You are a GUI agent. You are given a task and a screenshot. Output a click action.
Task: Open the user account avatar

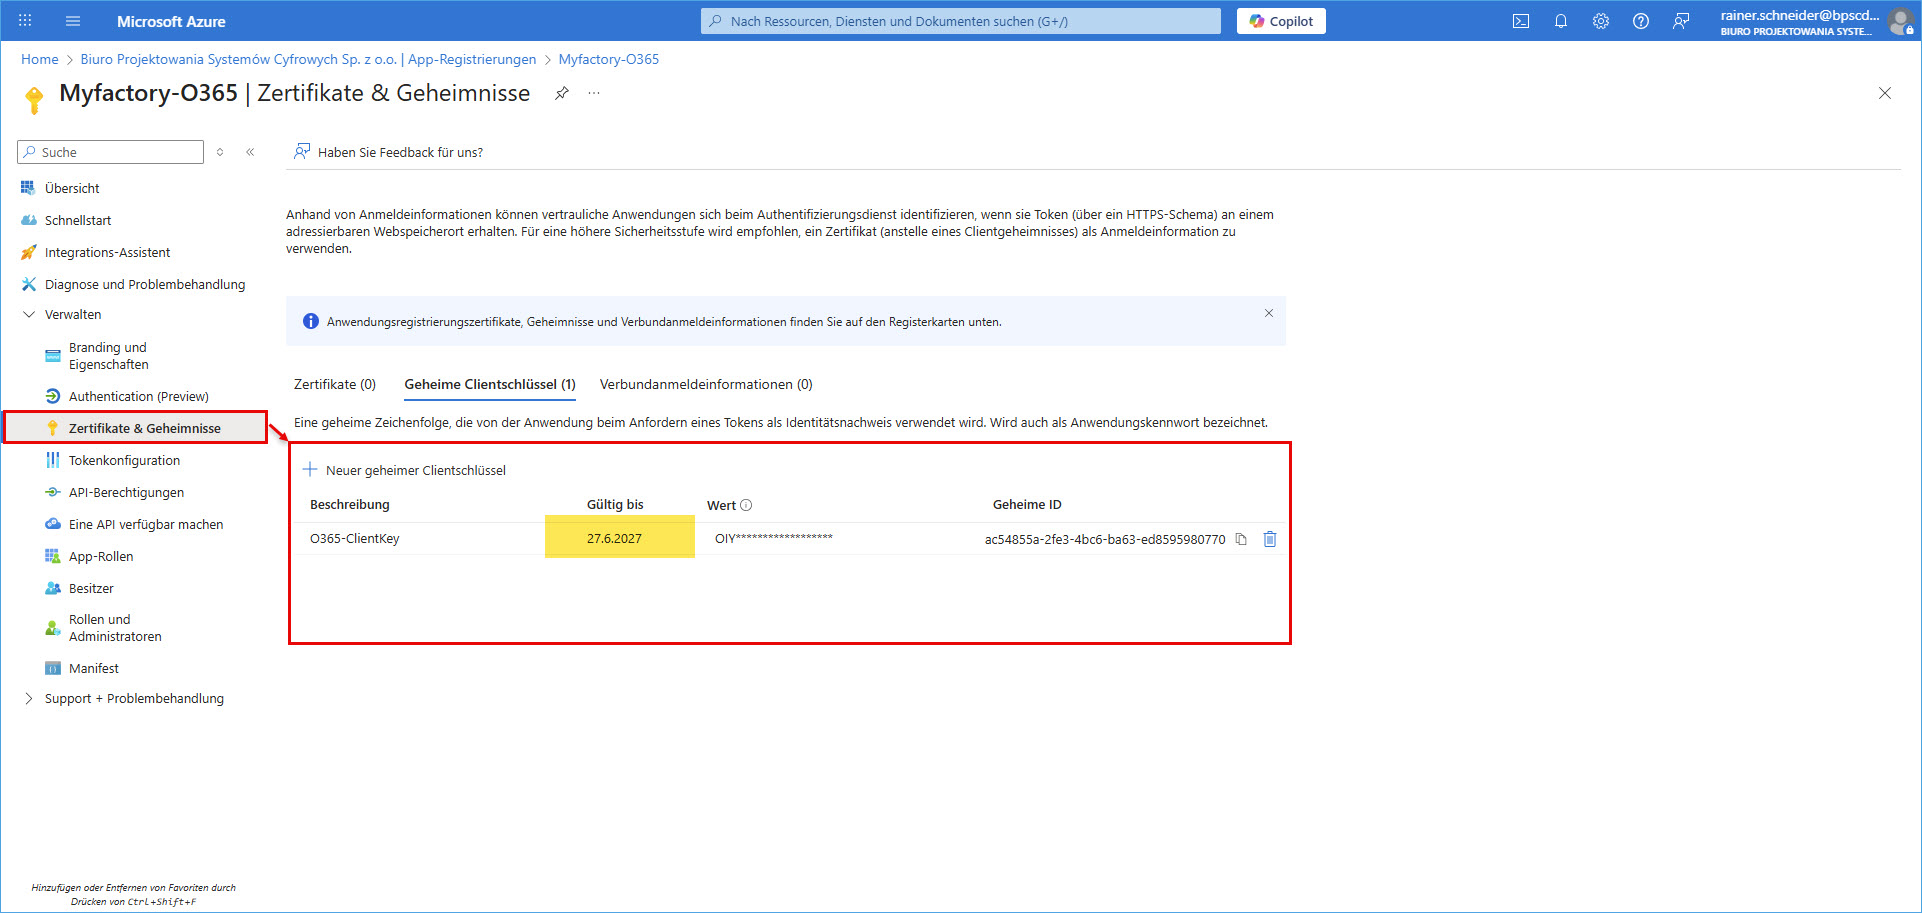(x=1900, y=22)
